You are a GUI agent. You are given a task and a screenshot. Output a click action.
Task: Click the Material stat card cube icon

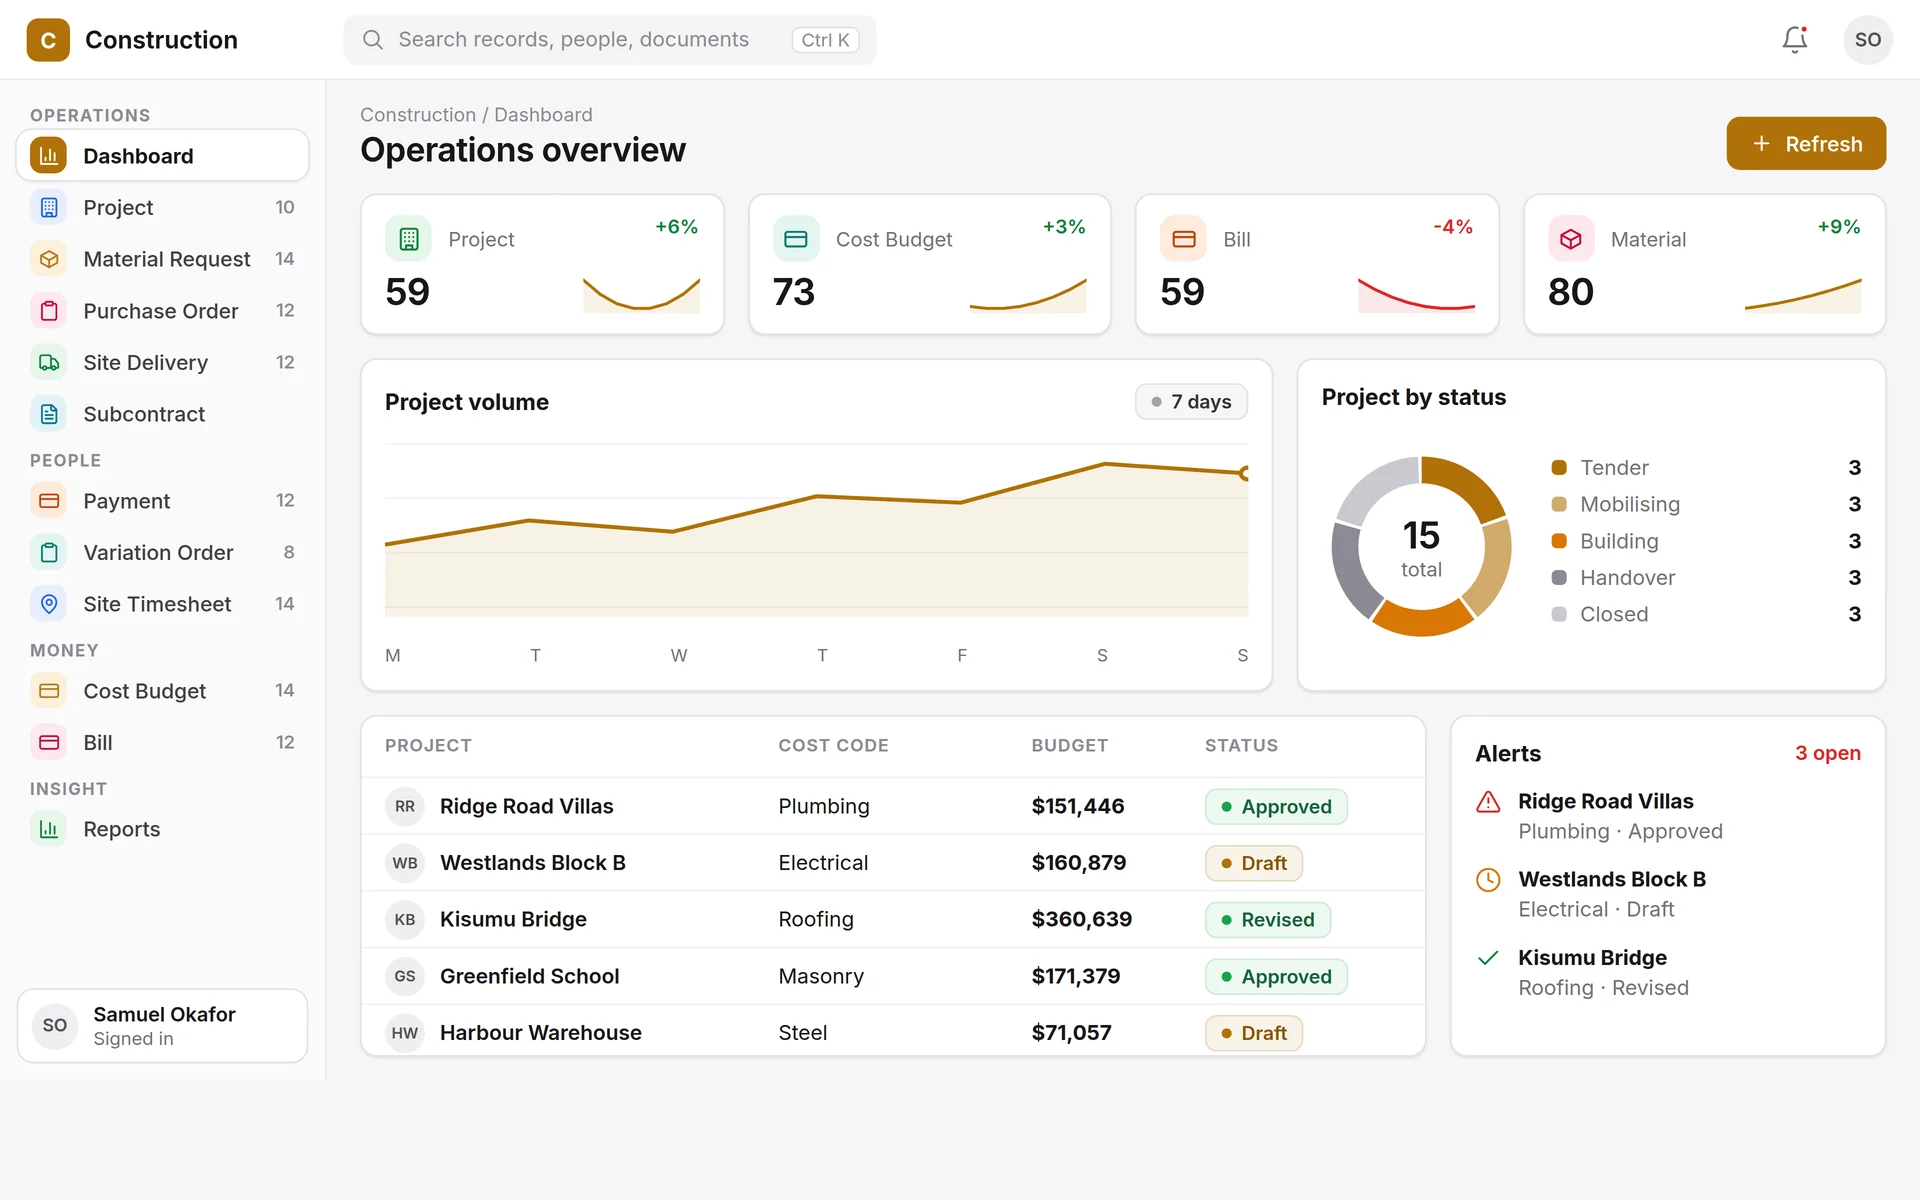(x=1571, y=239)
